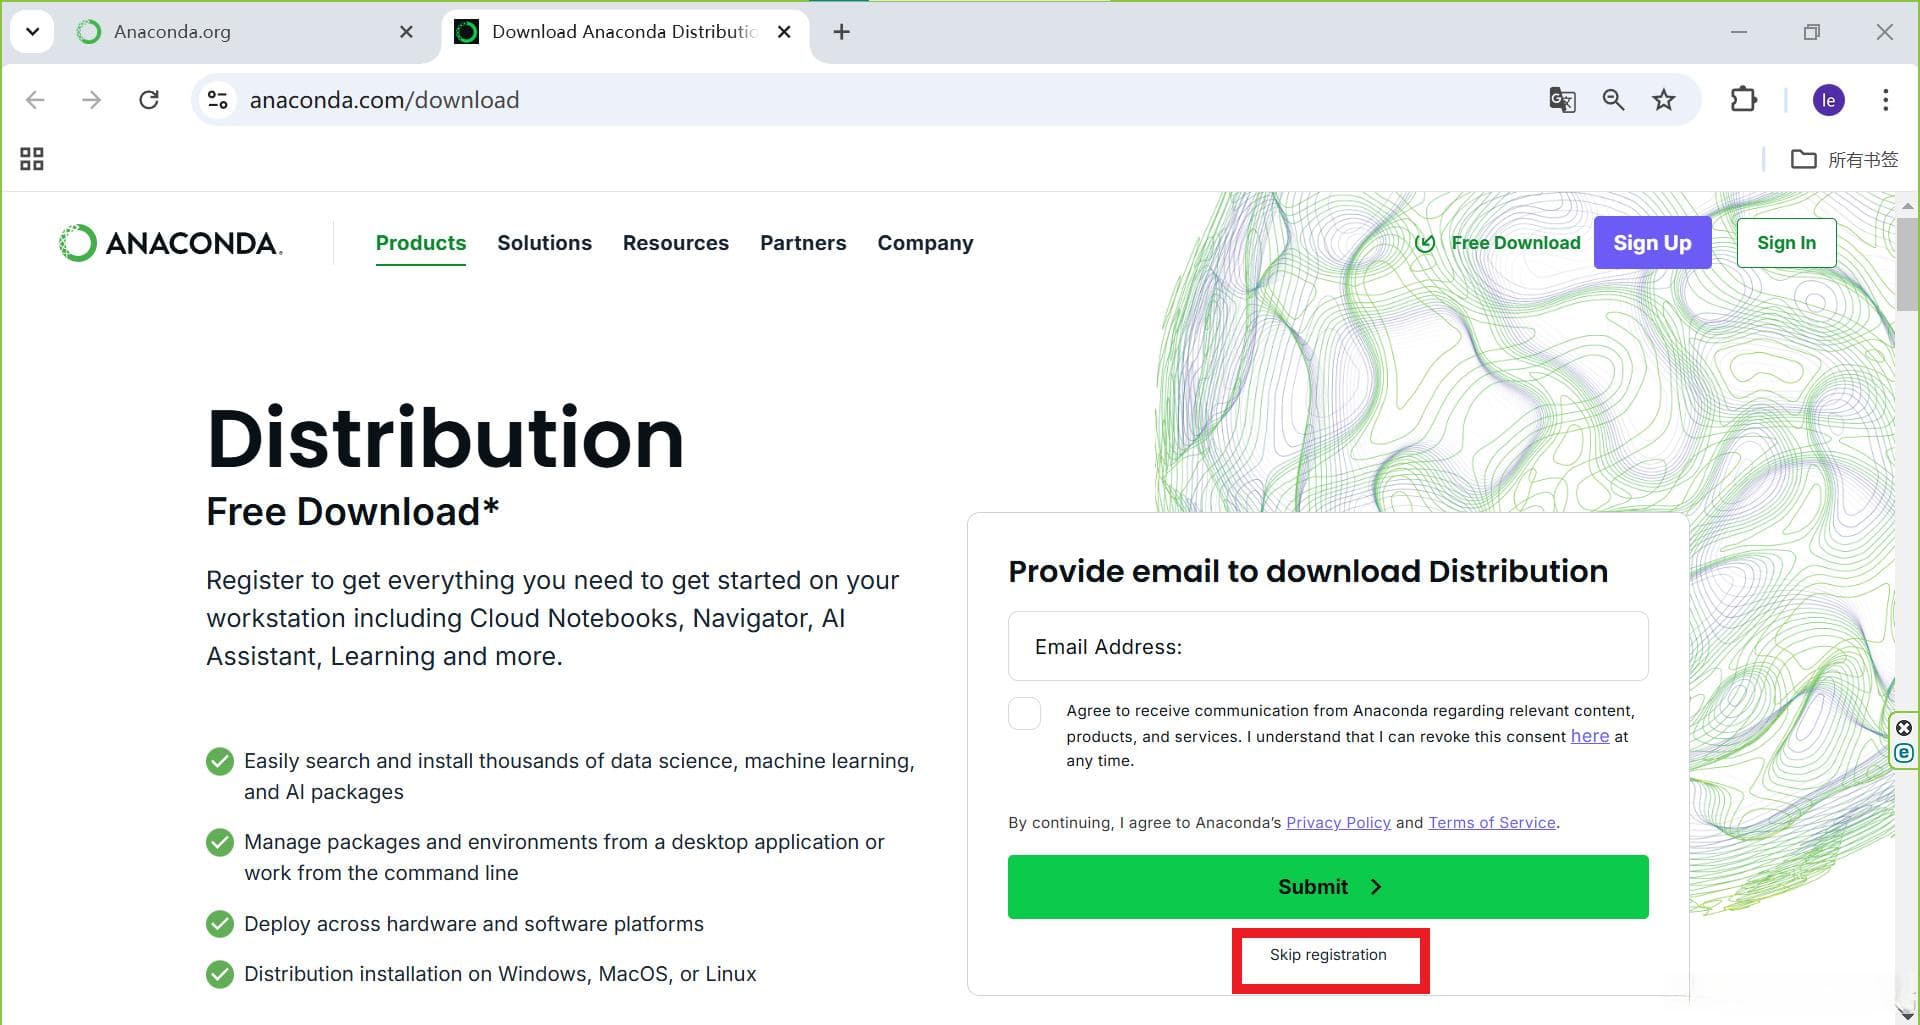The image size is (1920, 1025).
Task: Close the Download Anaconda Distribution tab
Action: [785, 32]
